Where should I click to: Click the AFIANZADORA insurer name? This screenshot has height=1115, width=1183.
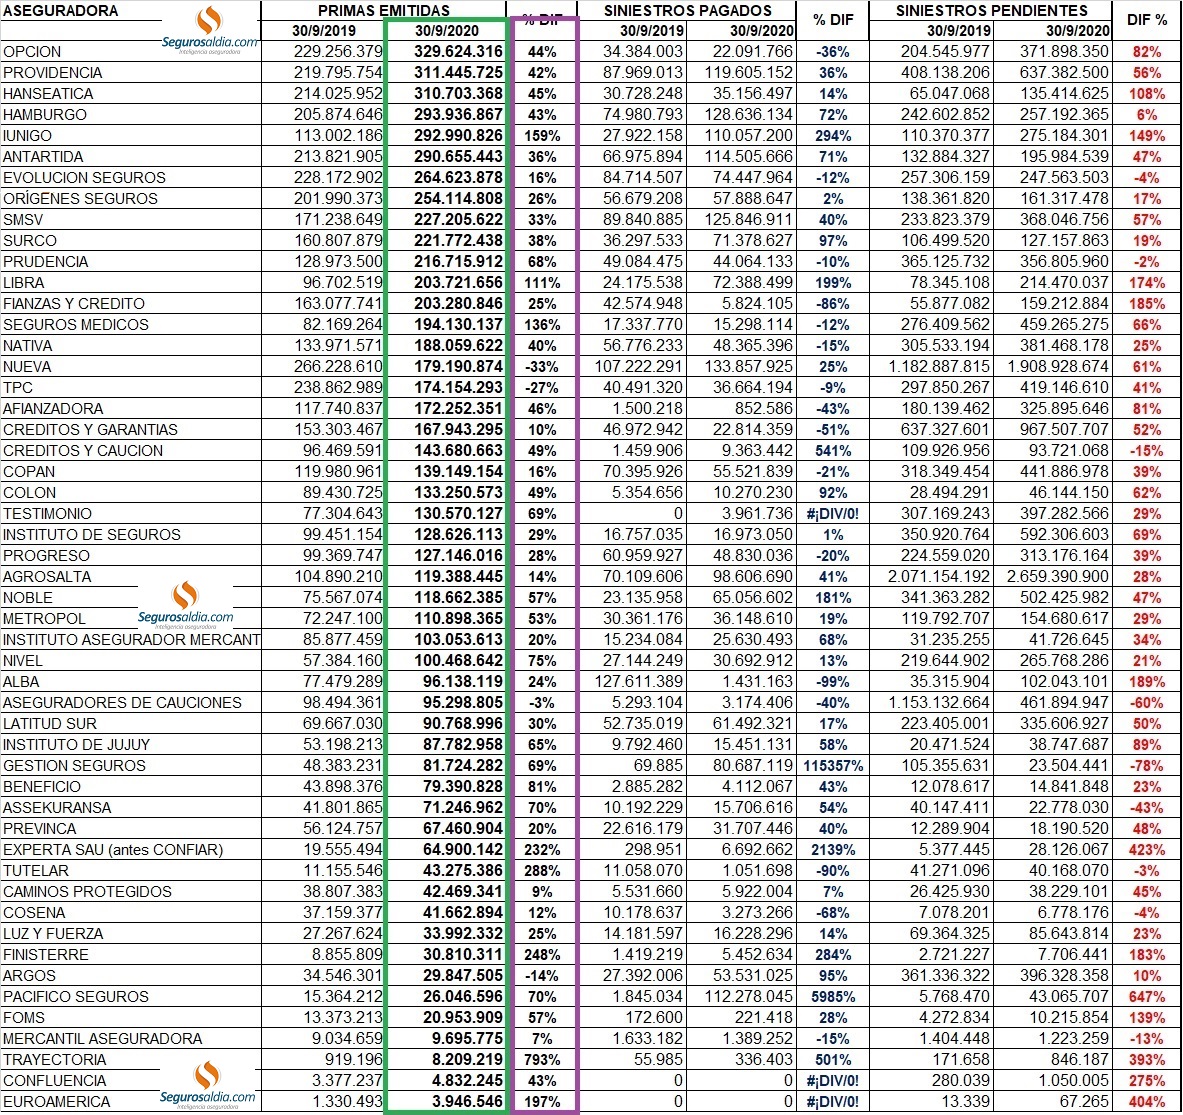pos(53,409)
